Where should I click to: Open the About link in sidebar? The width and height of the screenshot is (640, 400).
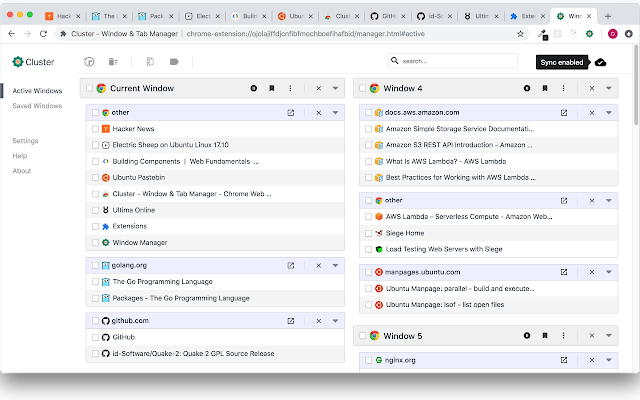coord(22,171)
